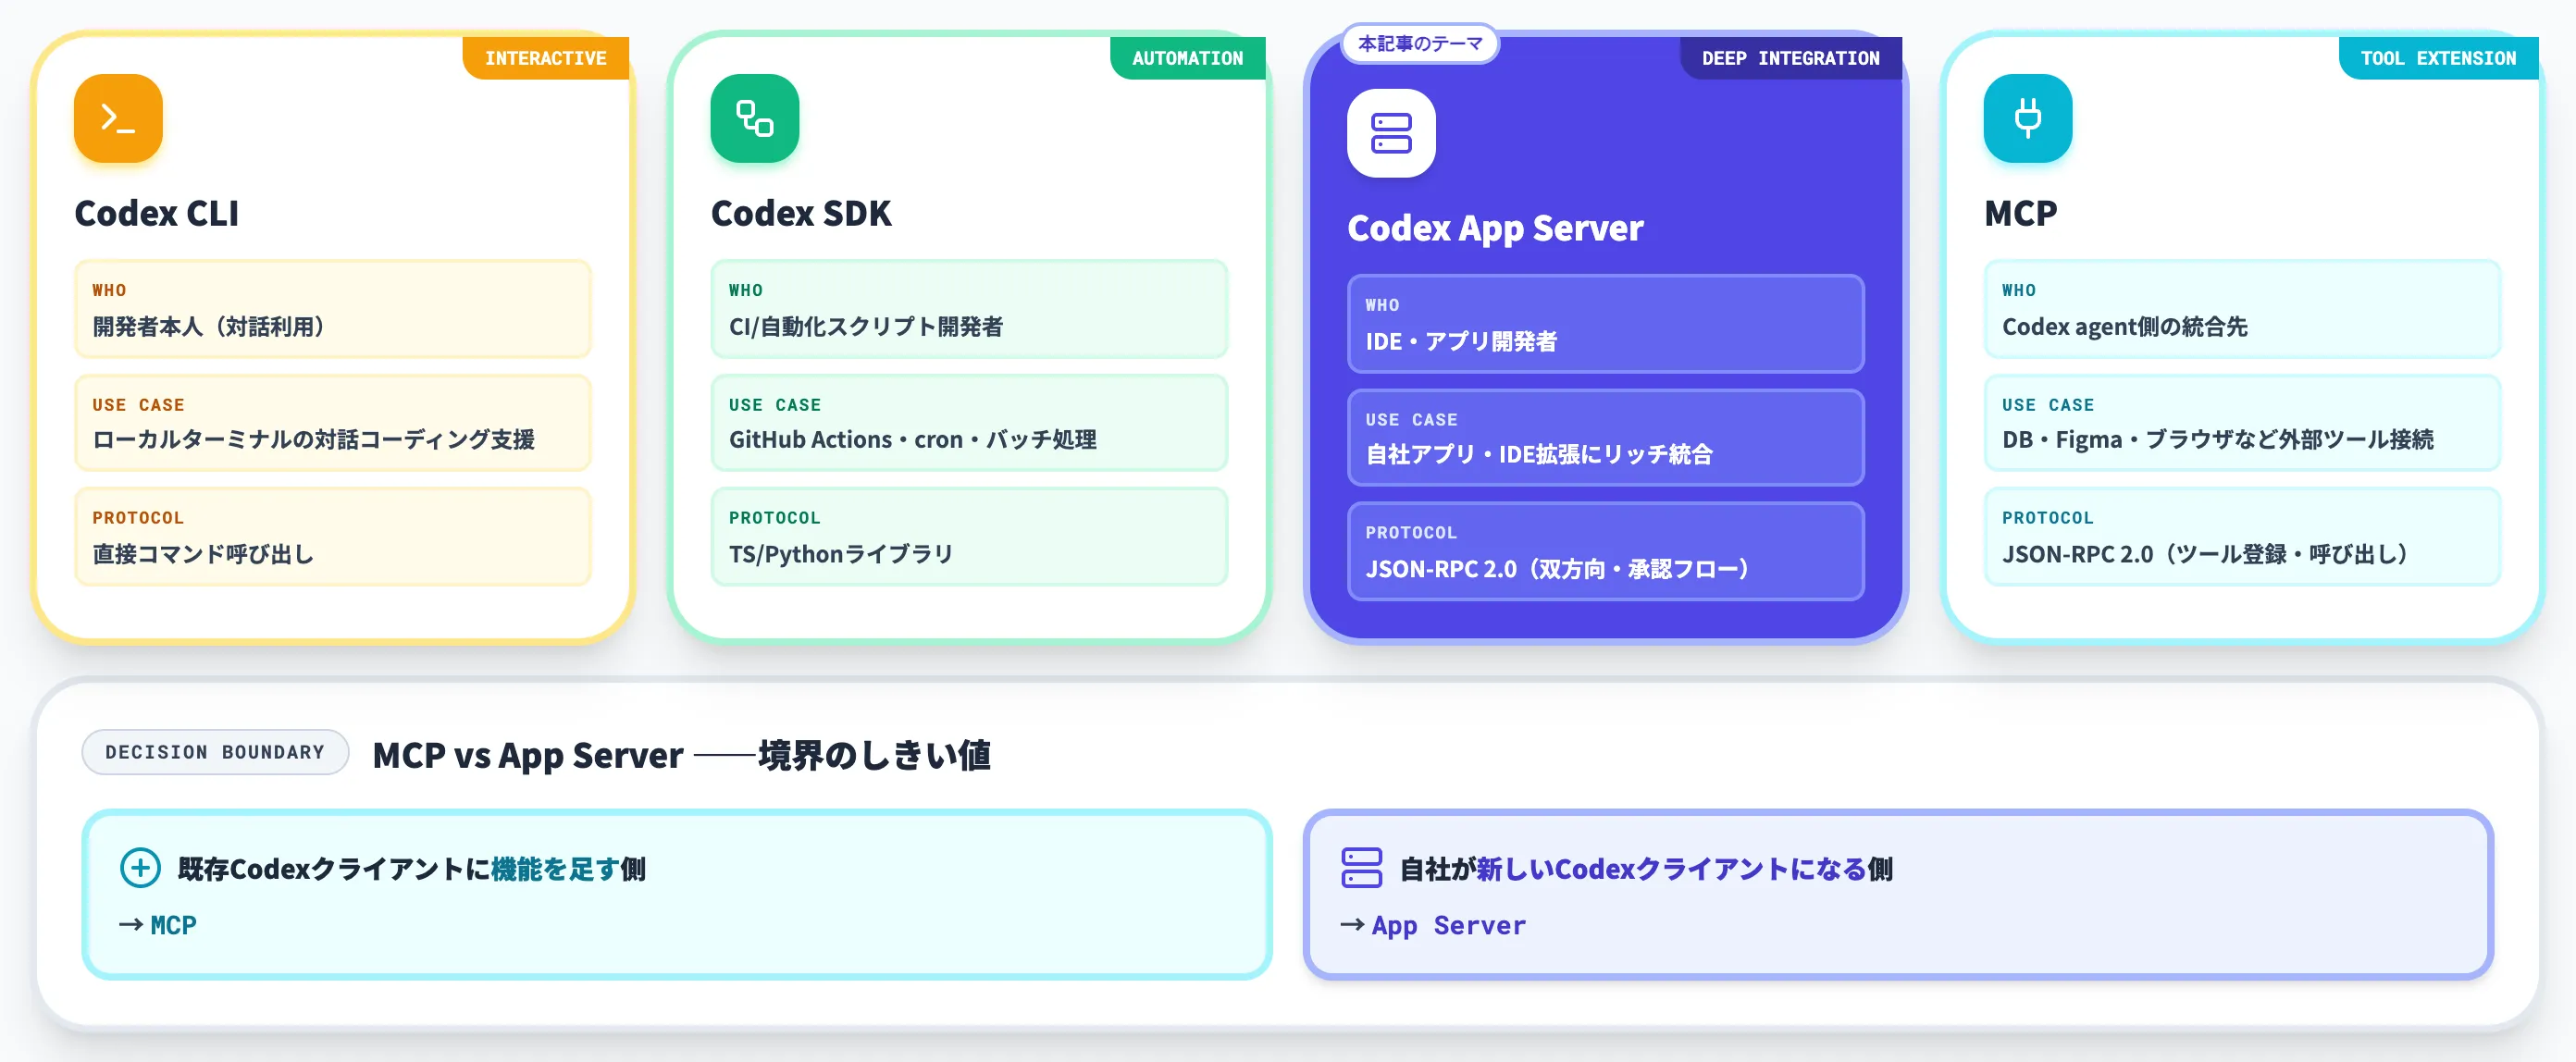
Task: Click the WHO label in MCP card
Action: click(2019, 290)
